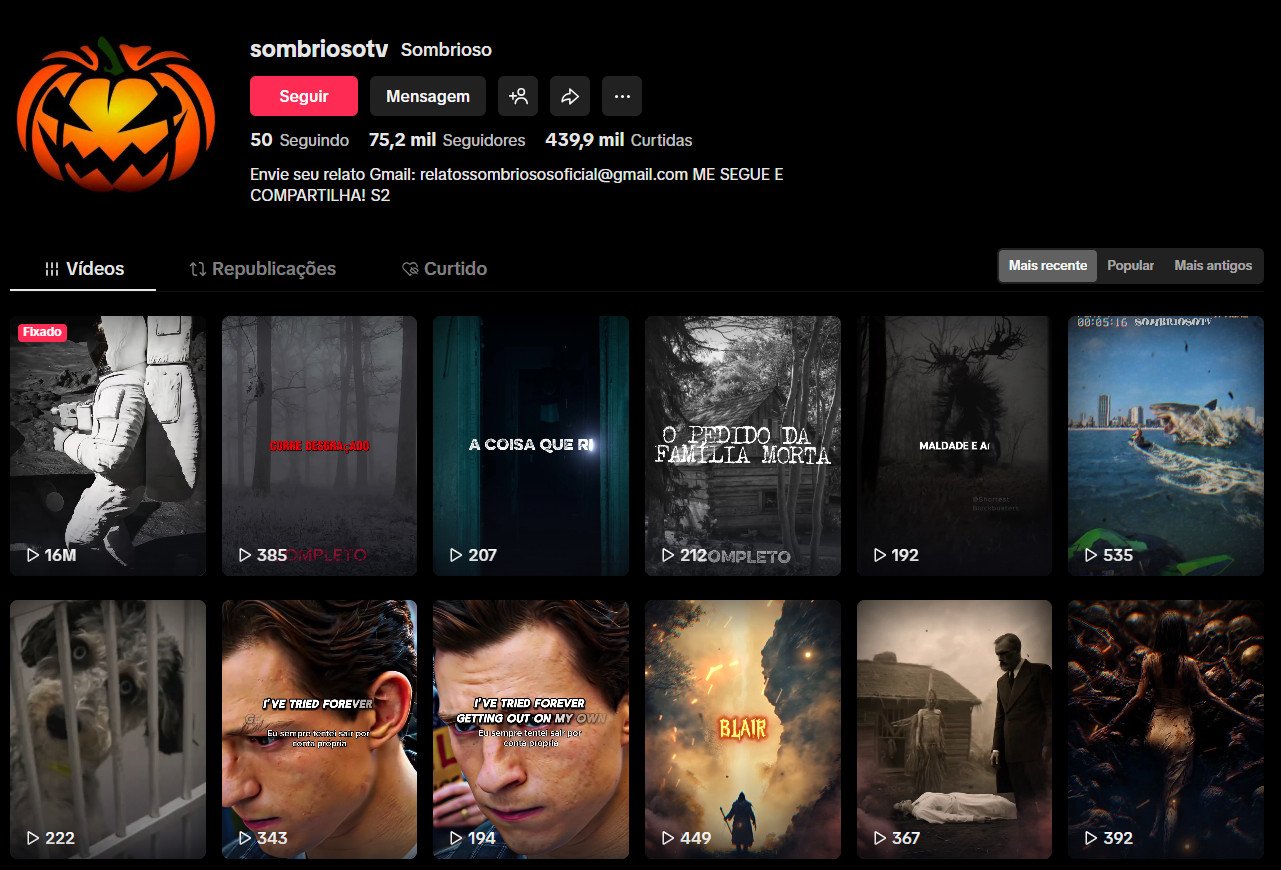This screenshot has width=1281, height=870.
Task: Click the Mensagem button
Action: [427, 96]
